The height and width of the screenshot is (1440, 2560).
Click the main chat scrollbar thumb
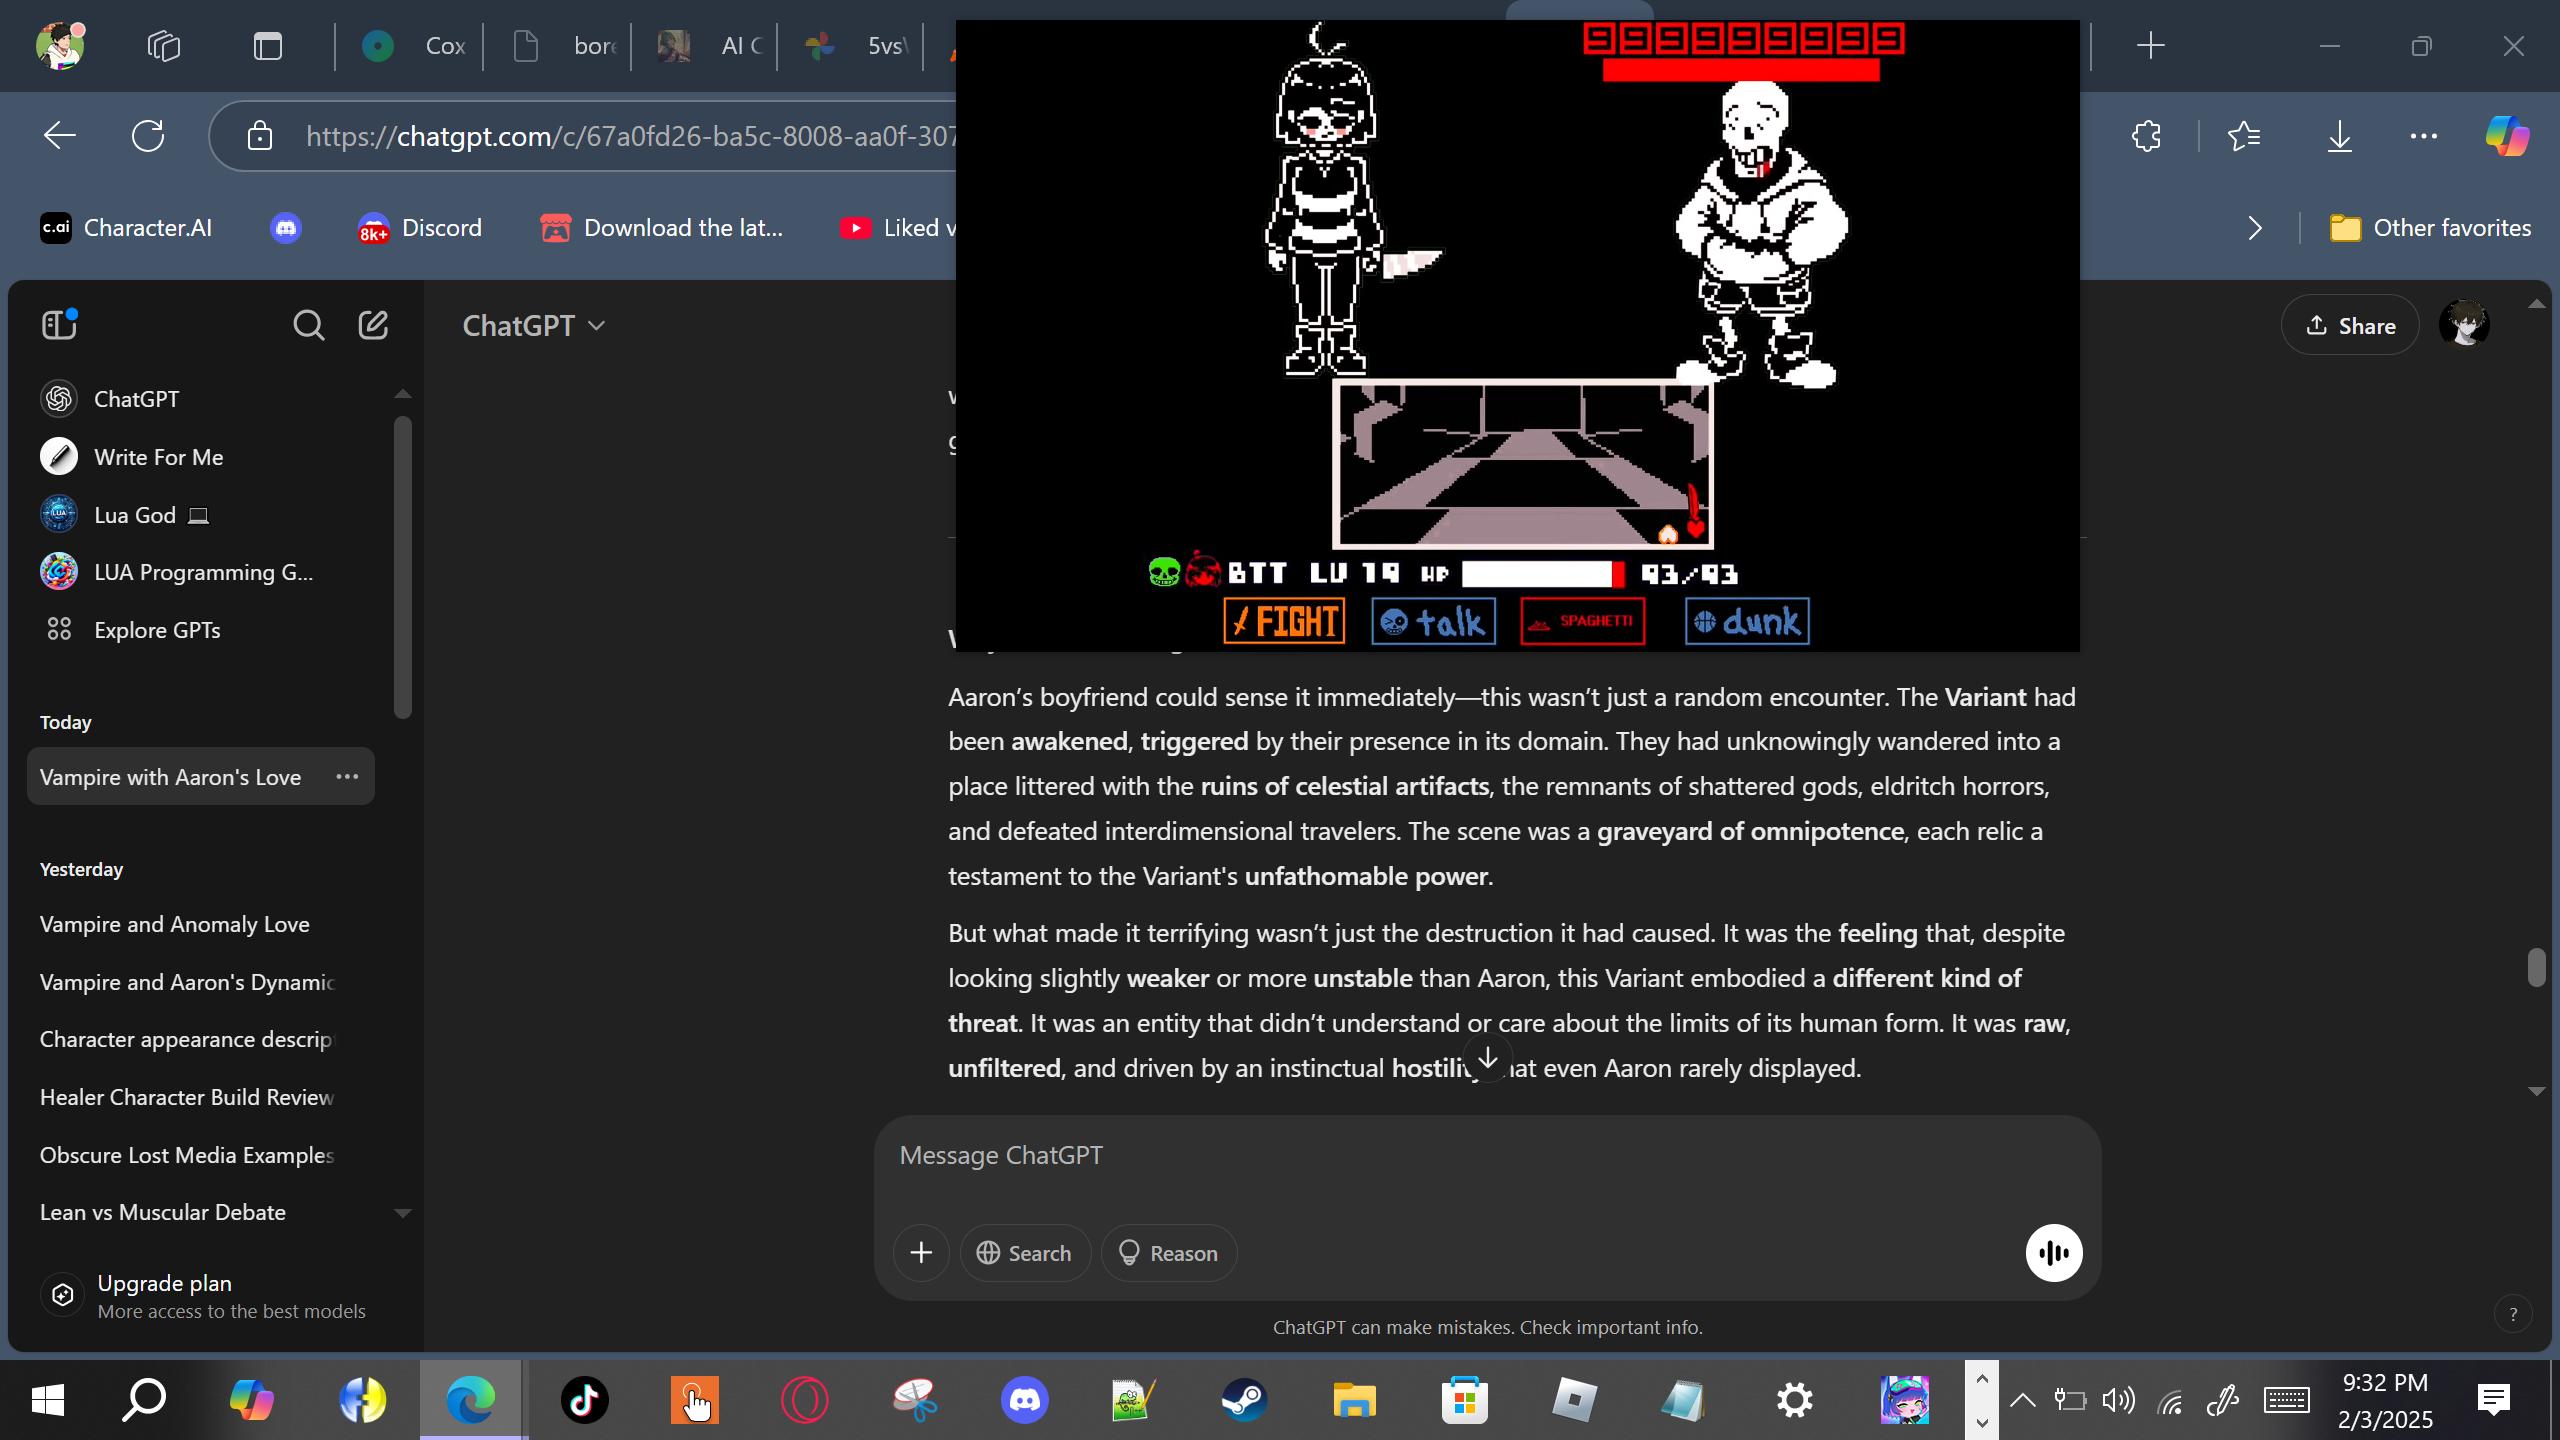[x=2536, y=967]
